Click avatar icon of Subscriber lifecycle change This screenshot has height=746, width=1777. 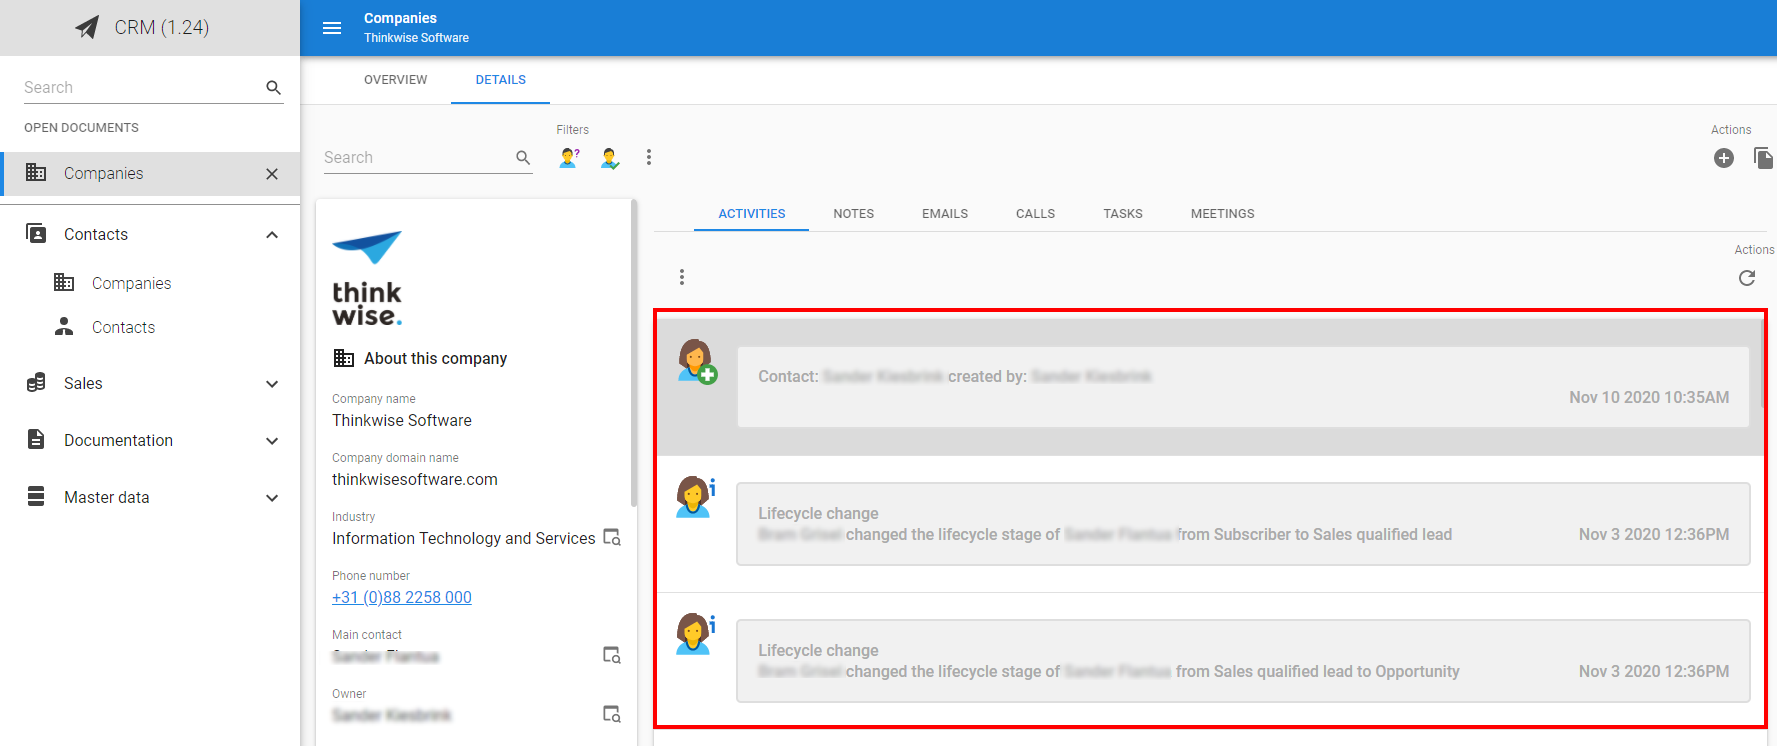[695, 497]
